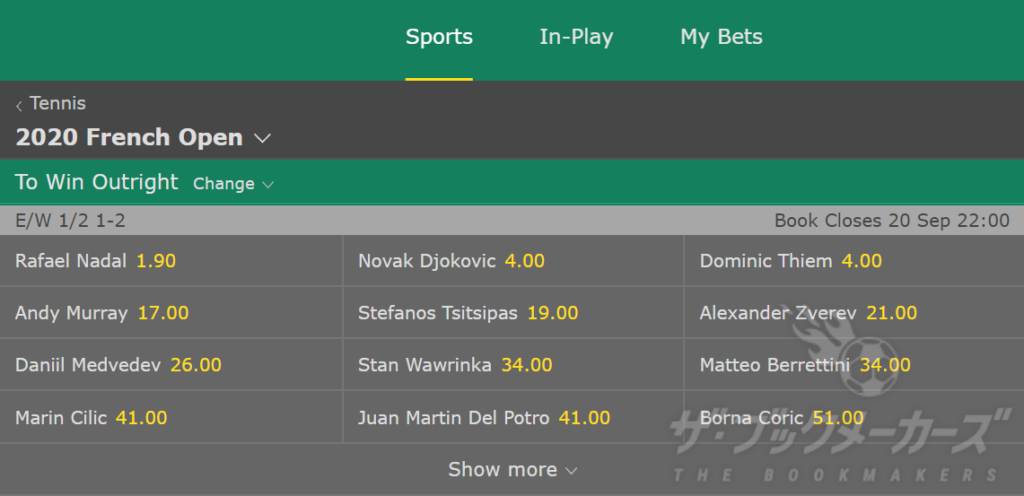The width and height of the screenshot is (1024, 496).
Task: Expand the Show more players list
Action: click(512, 469)
